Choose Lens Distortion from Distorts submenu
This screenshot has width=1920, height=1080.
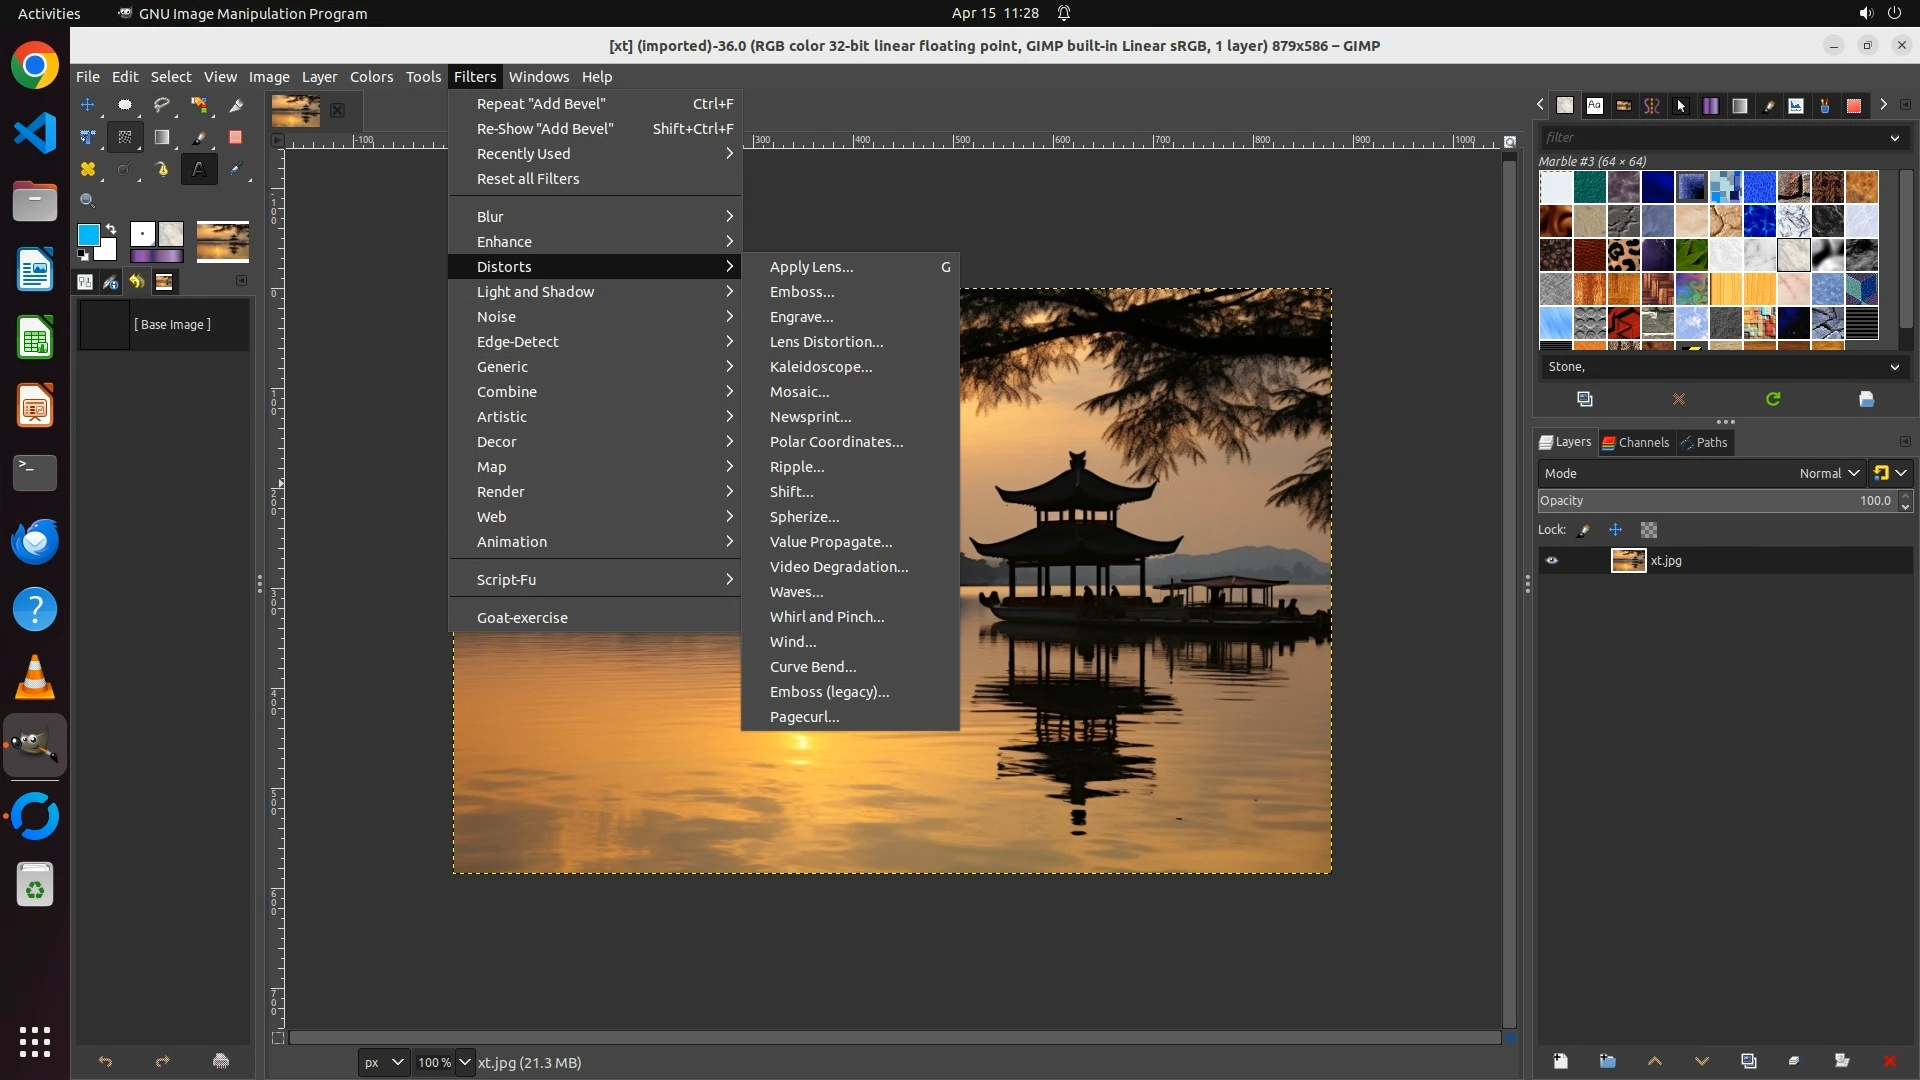coord(826,342)
